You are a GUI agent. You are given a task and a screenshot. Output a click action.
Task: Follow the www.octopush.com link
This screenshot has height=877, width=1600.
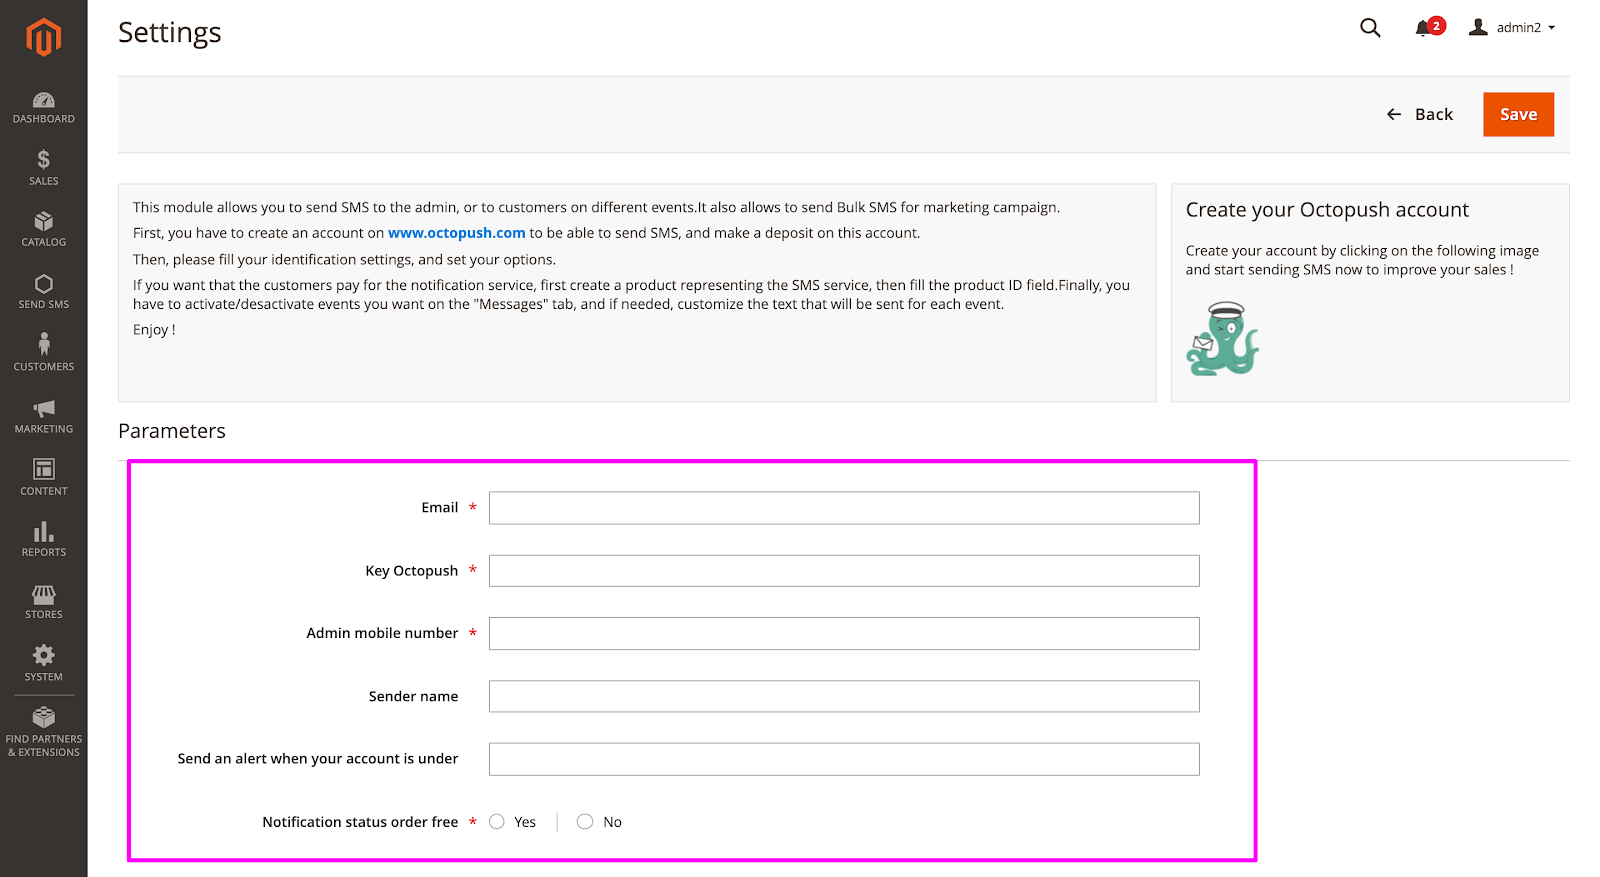(457, 233)
